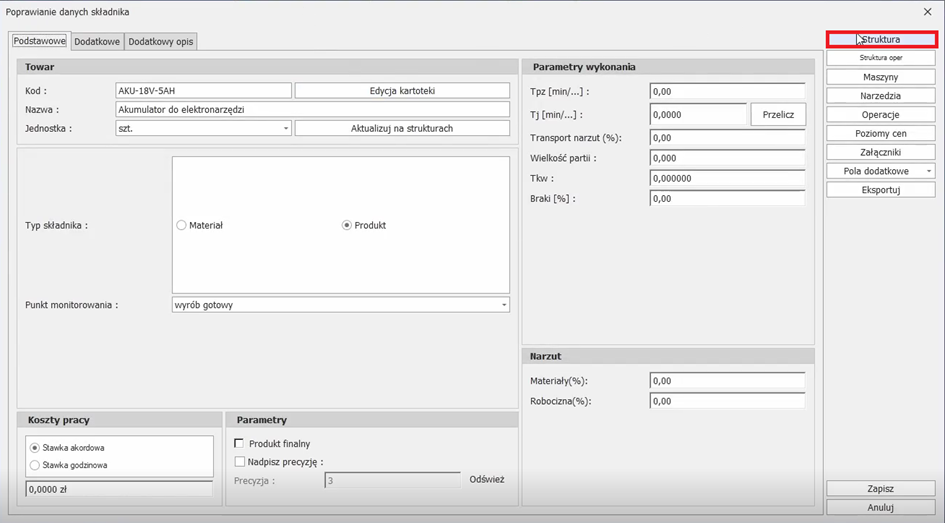945x523 pixels.
Task: Tick the Nadpisz precyzję checkbox
Action: coord(239,462)
